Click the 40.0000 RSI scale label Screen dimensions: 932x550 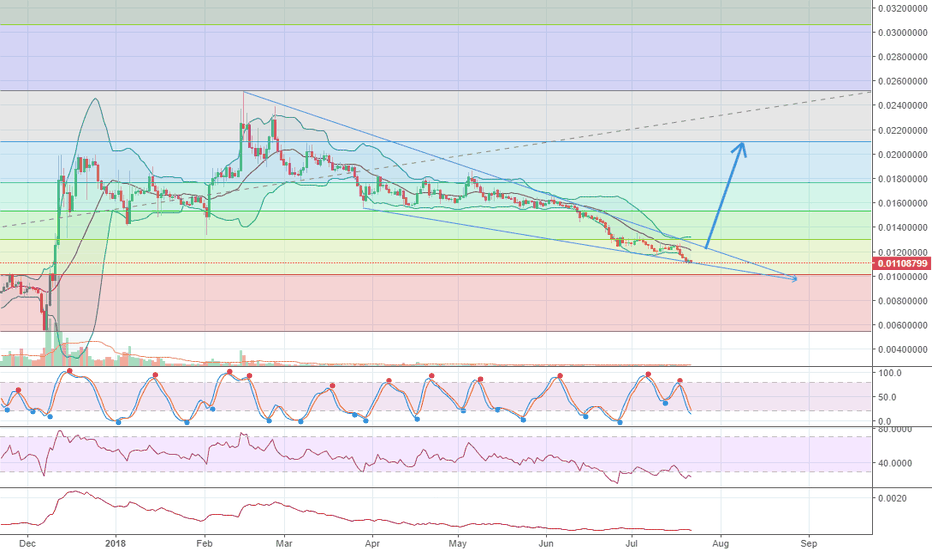[x=895, y=463]
